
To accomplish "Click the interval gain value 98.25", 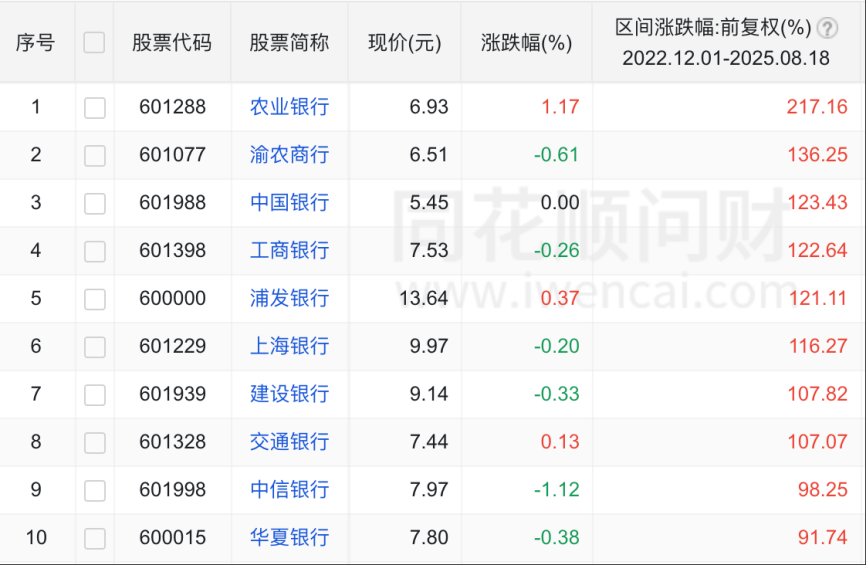I will 822,489.
